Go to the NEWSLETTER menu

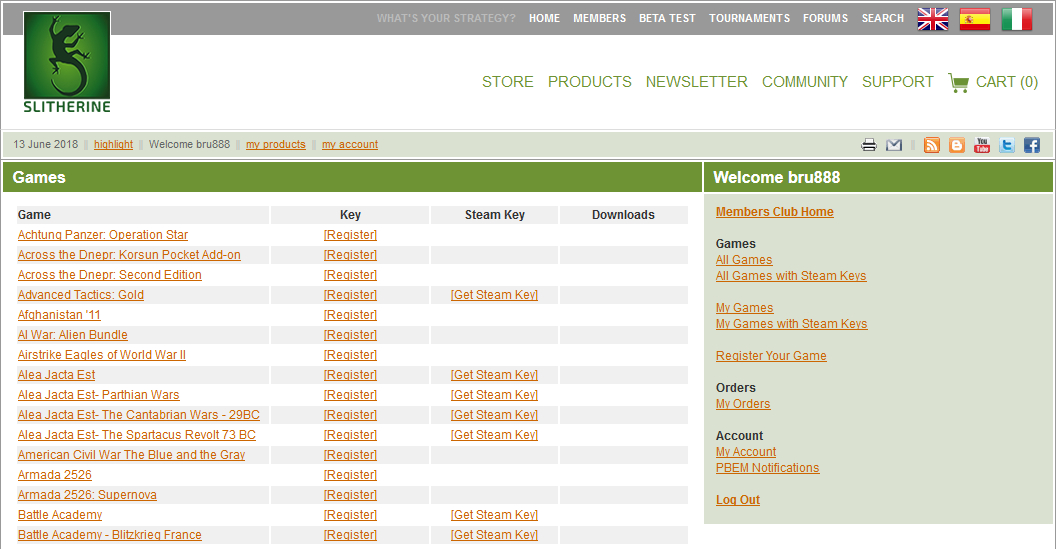(x=696, y=82)
